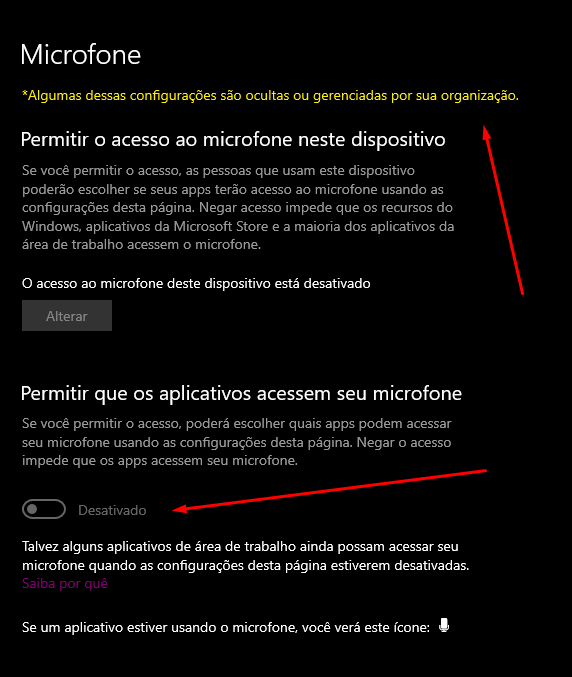Click the Microfone page heading

[81, 55]
